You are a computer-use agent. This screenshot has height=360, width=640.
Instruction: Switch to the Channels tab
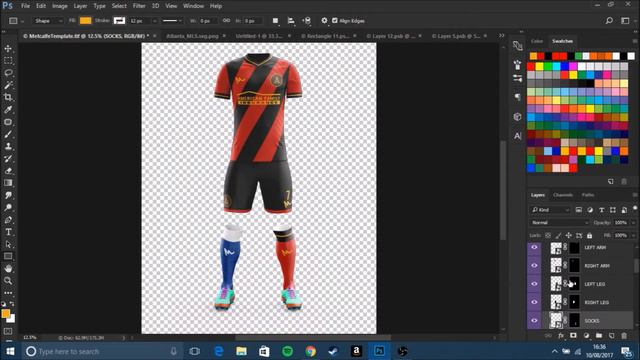pyautogui.click(x=562, y=195)
